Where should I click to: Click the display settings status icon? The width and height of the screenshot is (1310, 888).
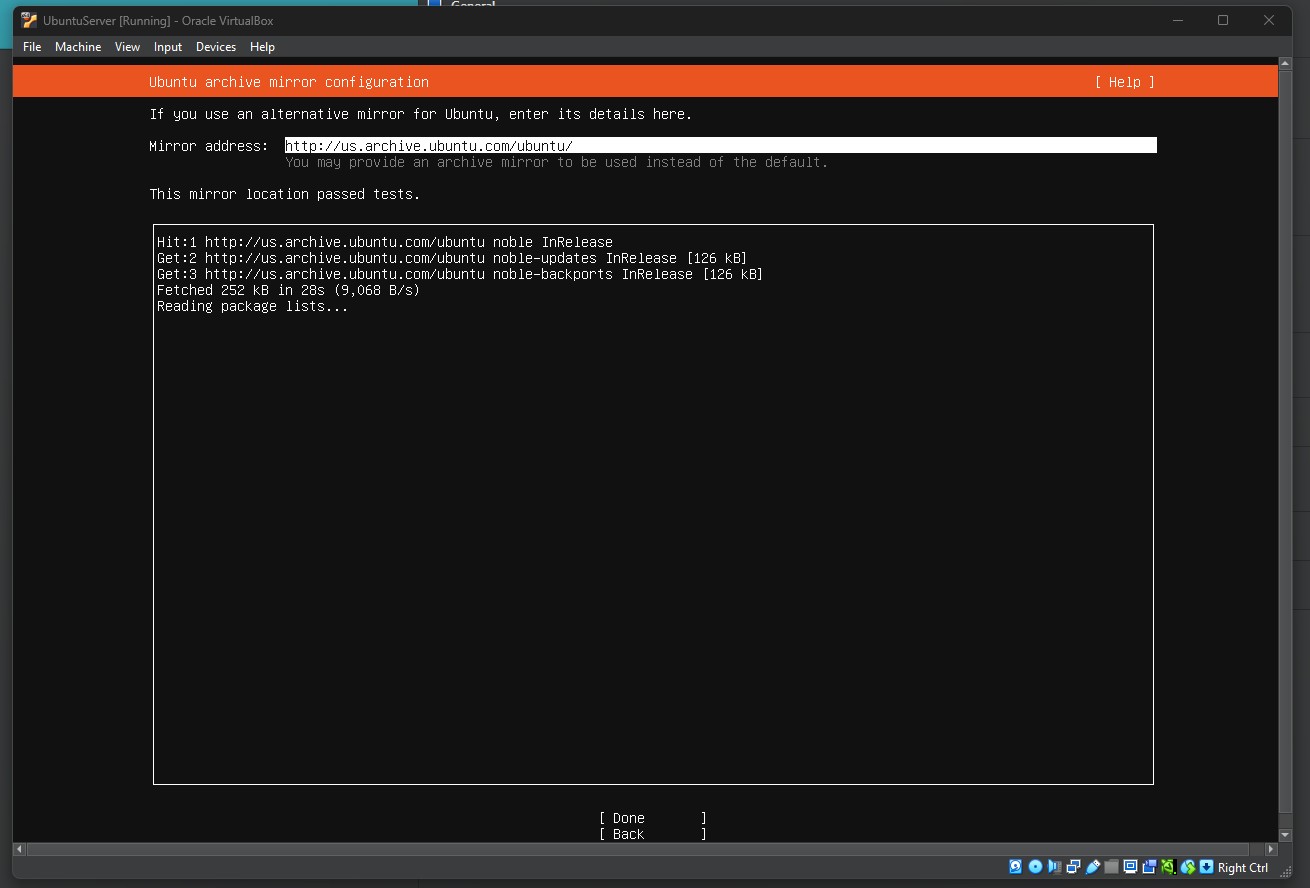tap(1130, 867)
